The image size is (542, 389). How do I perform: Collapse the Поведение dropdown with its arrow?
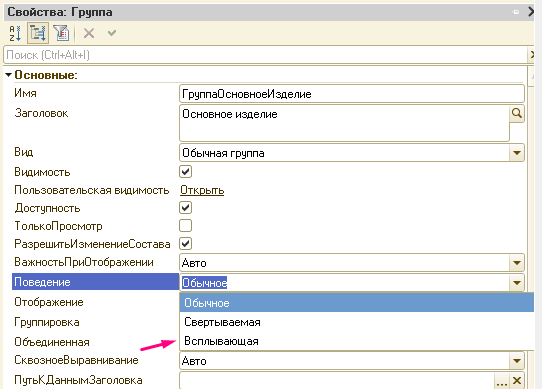pyautogui.click(x=517, y=283)
